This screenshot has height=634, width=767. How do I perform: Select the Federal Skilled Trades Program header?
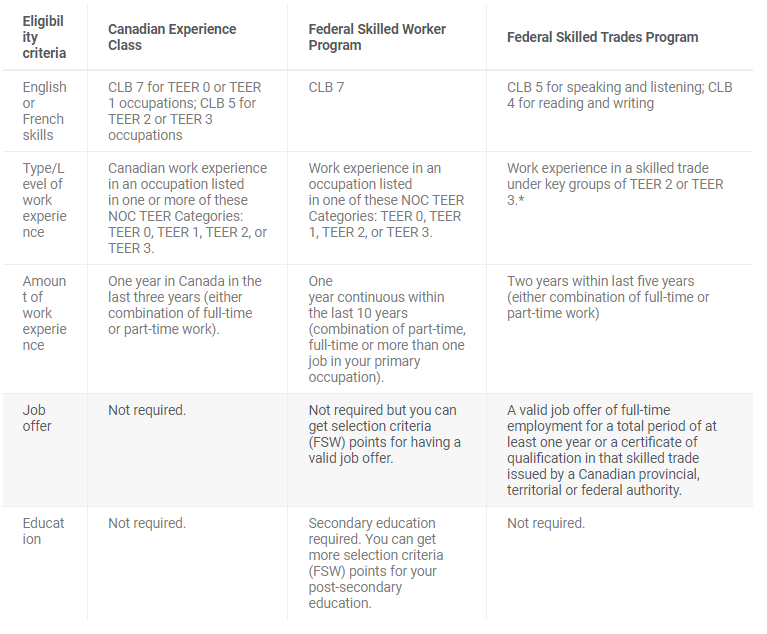602,37
